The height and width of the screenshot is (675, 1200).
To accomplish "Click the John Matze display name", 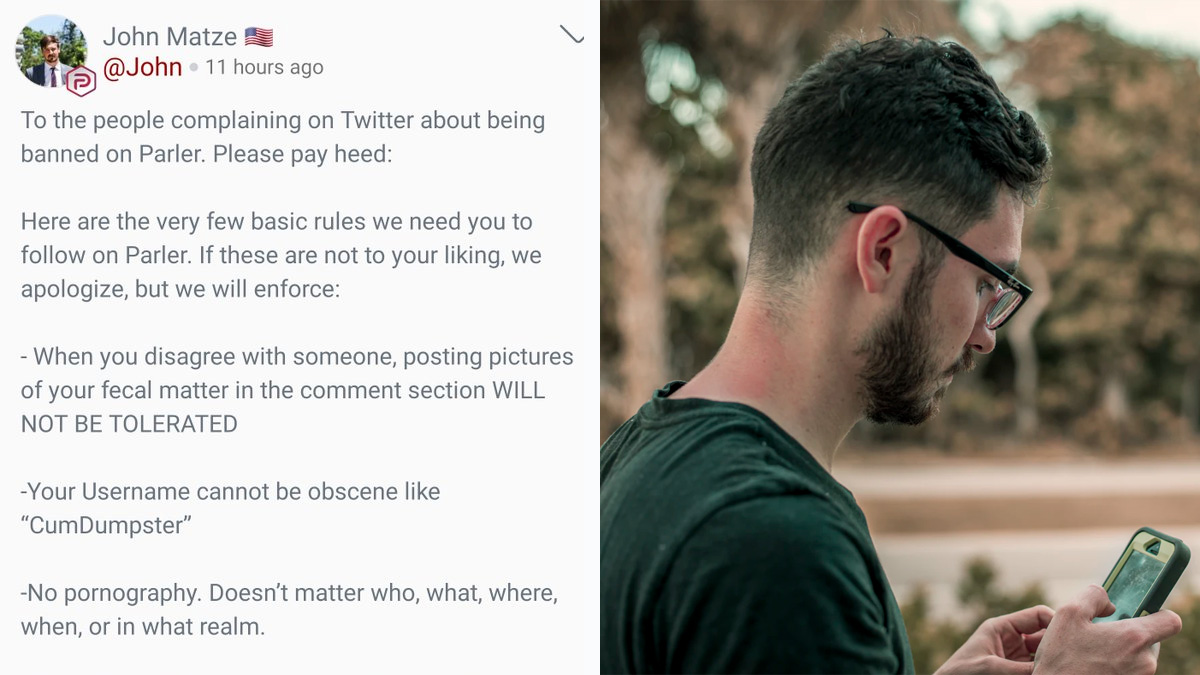I will click(169, 38).
